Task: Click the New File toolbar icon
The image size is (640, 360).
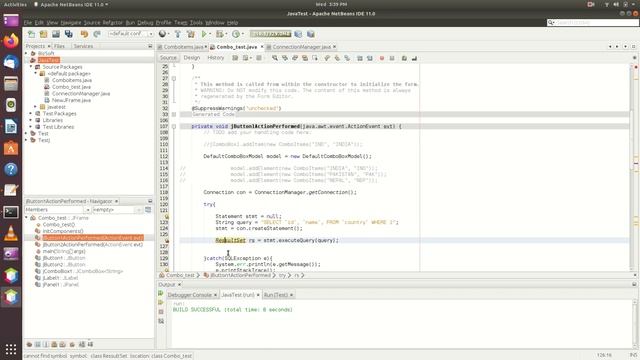Action: pos(31,34)
